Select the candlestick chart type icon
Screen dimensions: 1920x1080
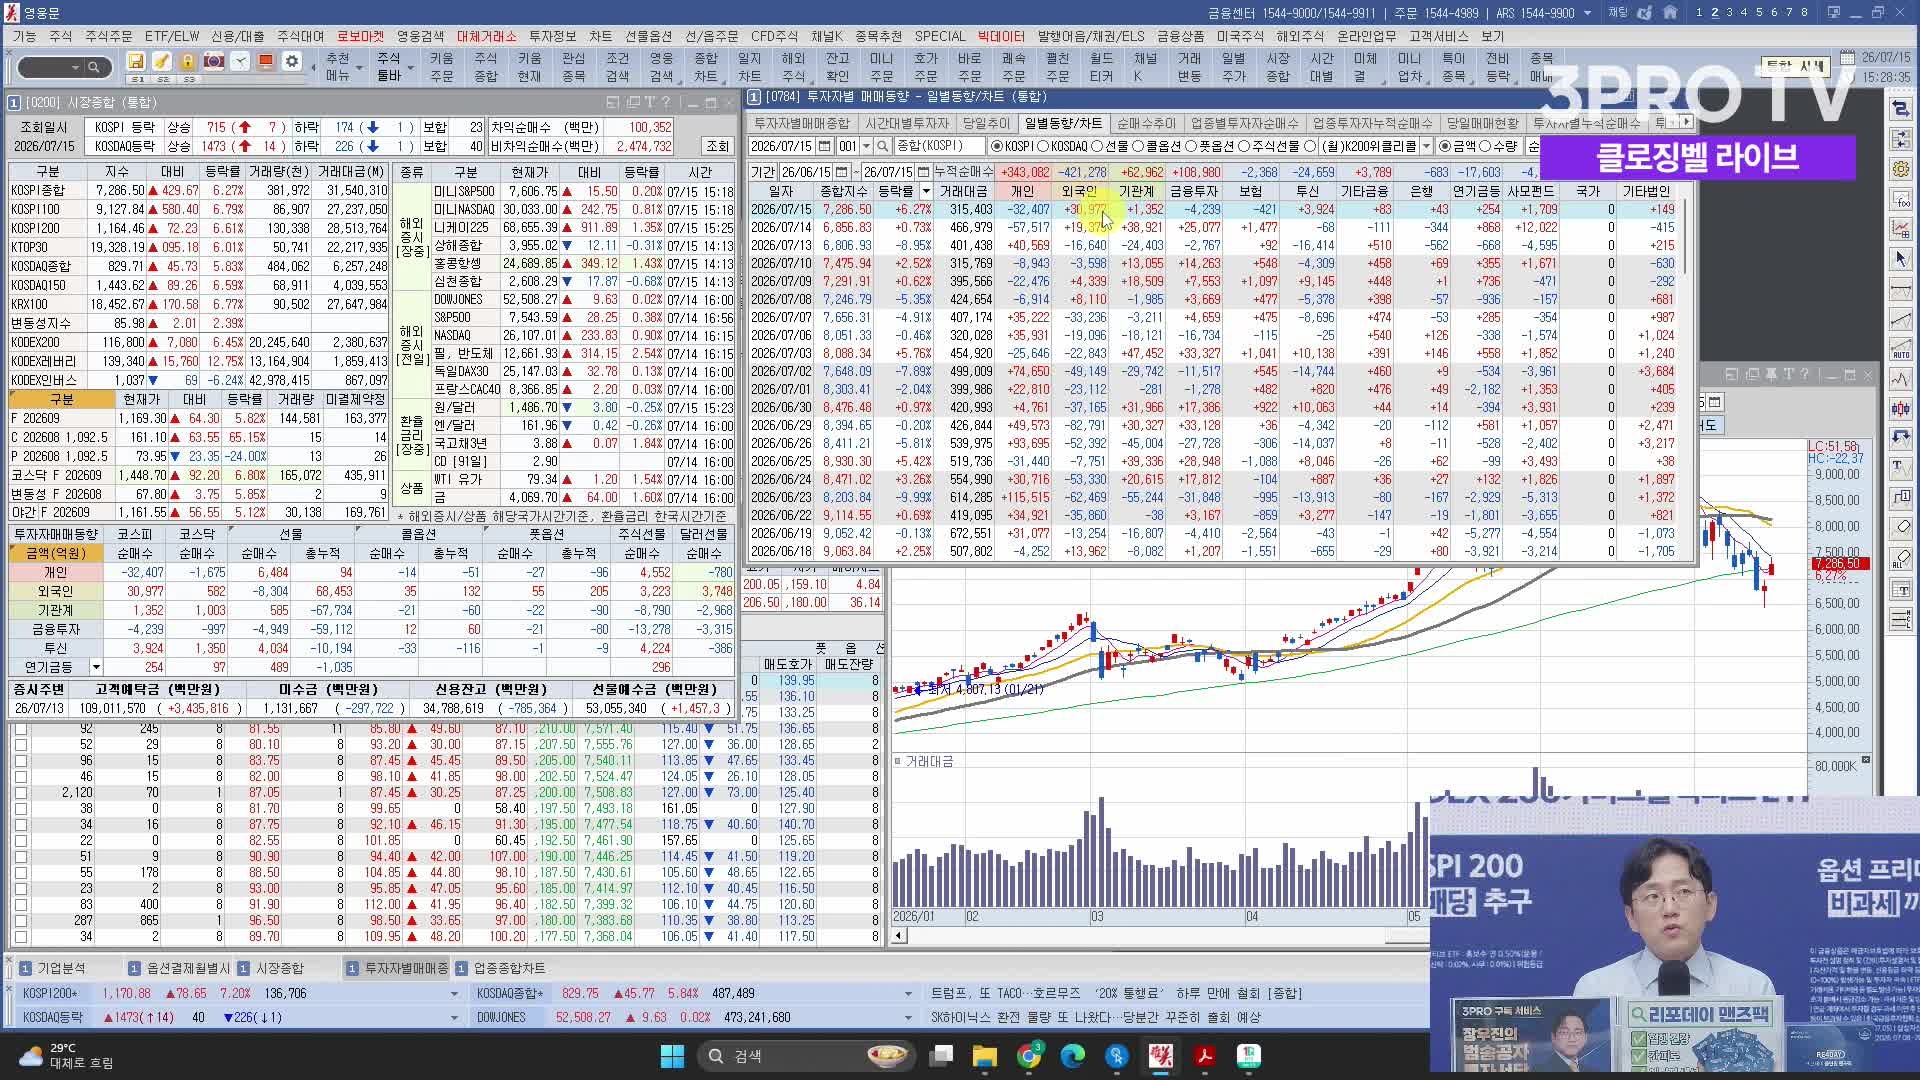tap(1901, 409)
